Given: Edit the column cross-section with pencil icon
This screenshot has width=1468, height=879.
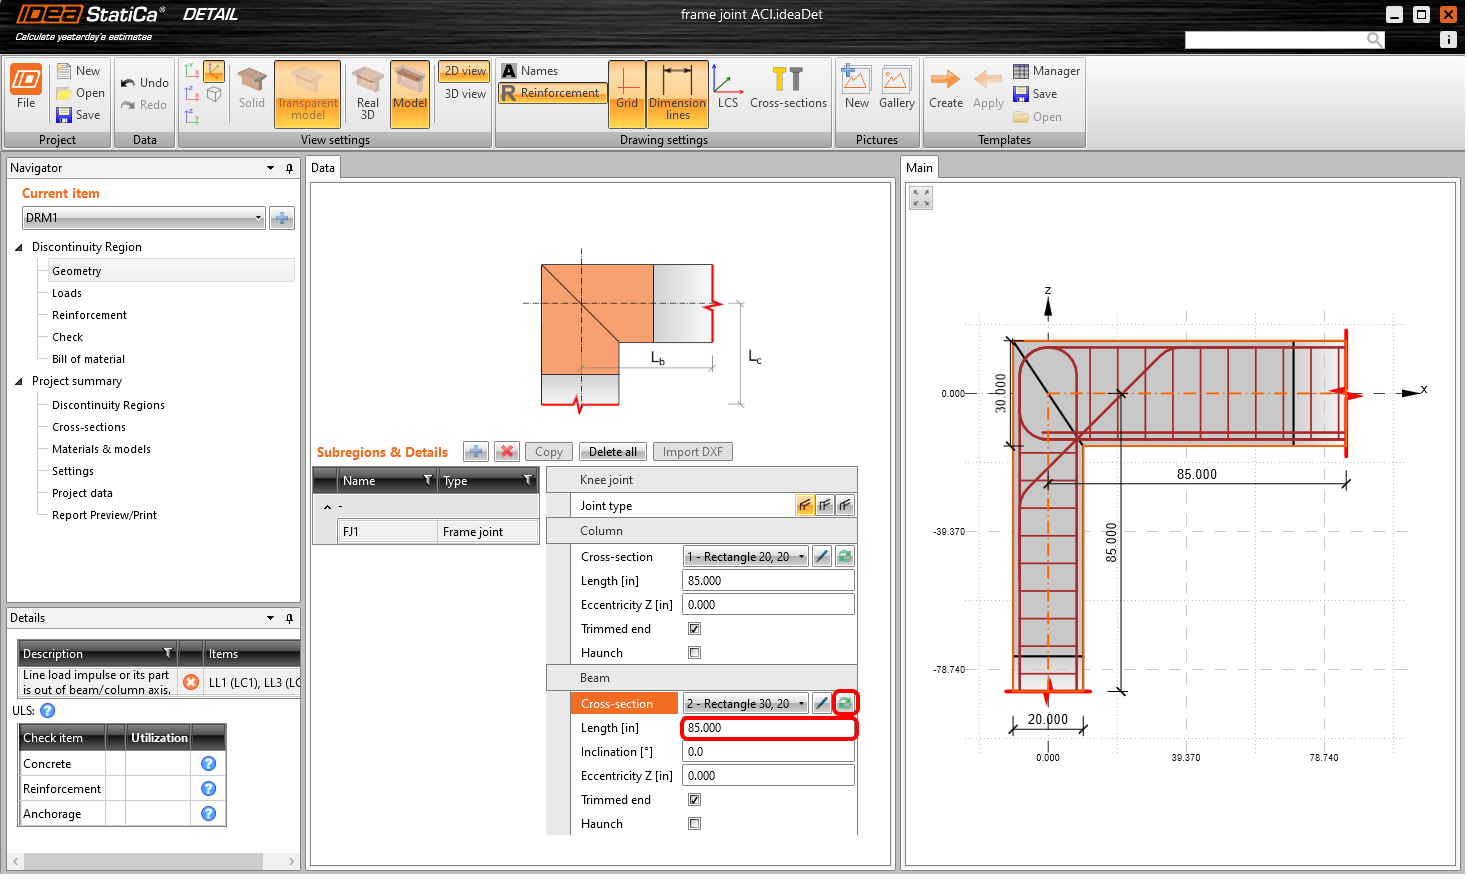Looking at the screenshot, I should coord(822,557).
